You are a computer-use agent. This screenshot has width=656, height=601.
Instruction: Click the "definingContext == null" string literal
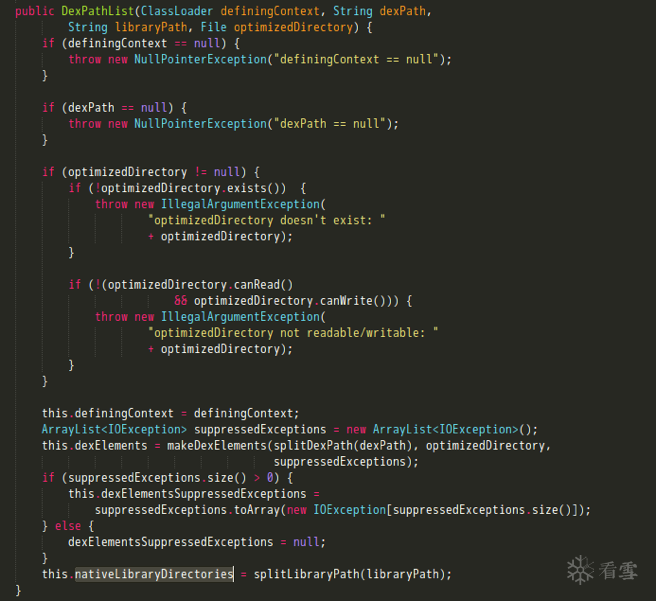point(356,59)
